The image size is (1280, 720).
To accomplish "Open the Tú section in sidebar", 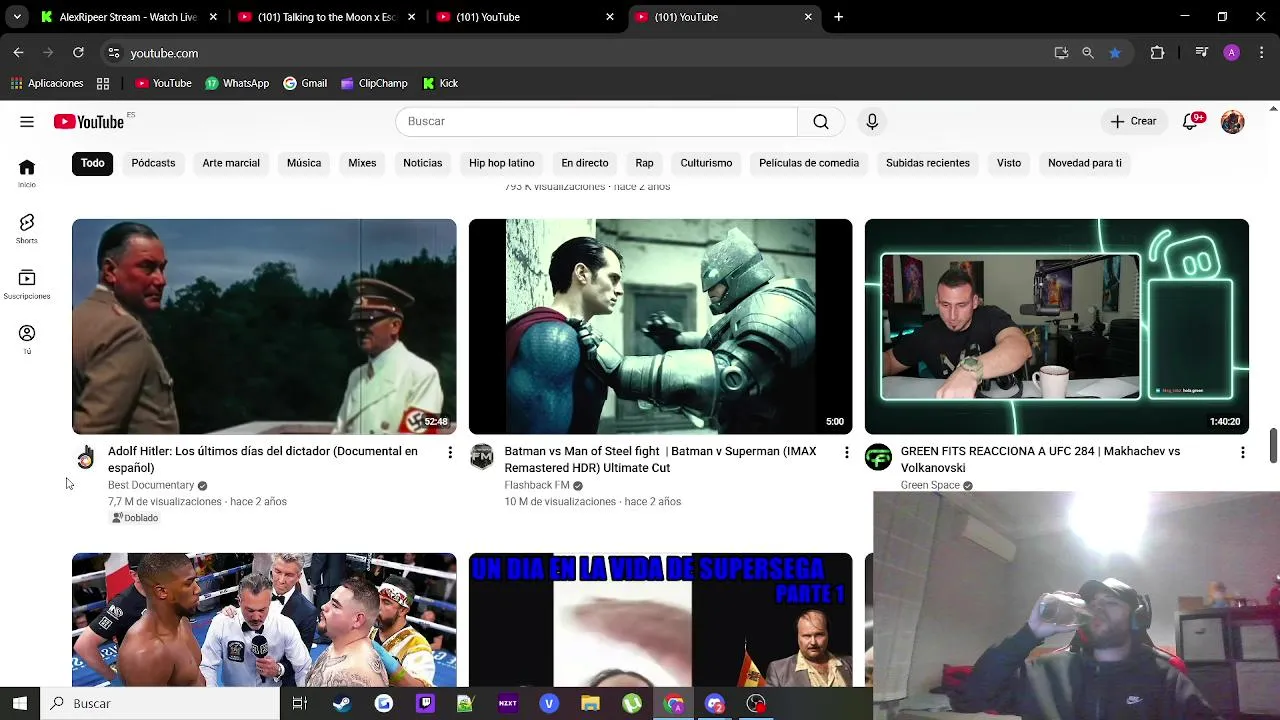I will click(x=27, y=340).
